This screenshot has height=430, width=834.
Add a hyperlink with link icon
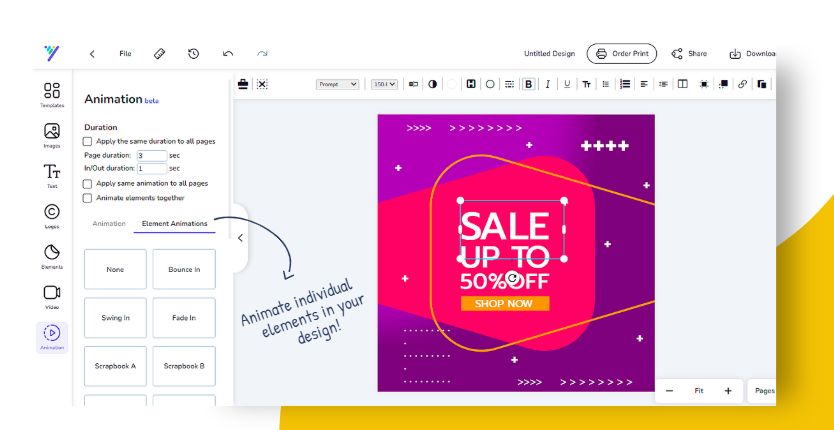click(x=743, y=84)
